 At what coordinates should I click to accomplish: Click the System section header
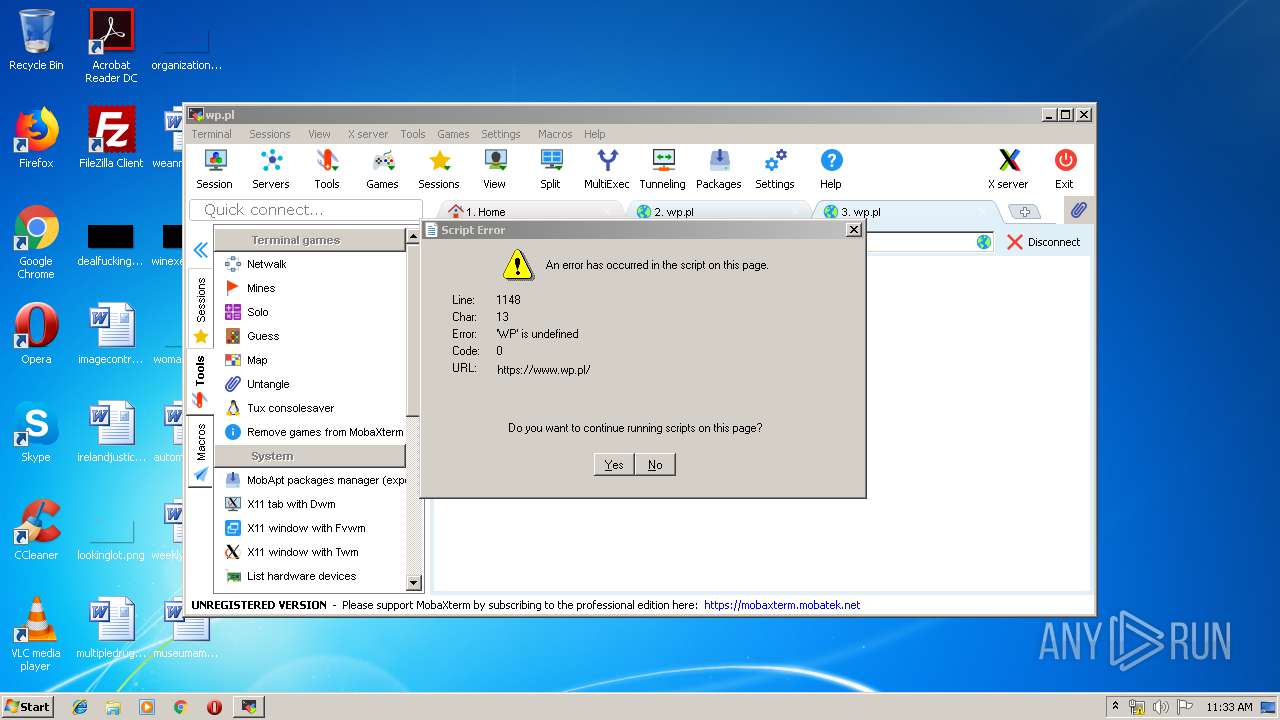[x=309, y=456]
